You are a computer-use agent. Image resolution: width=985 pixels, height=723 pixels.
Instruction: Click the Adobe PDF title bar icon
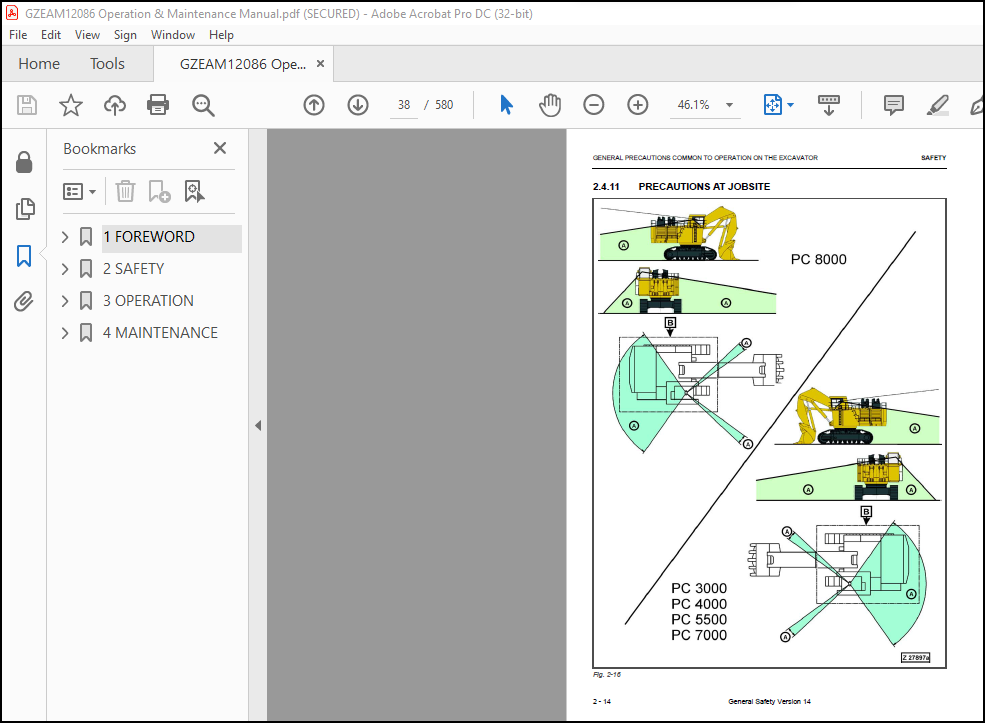12,13
